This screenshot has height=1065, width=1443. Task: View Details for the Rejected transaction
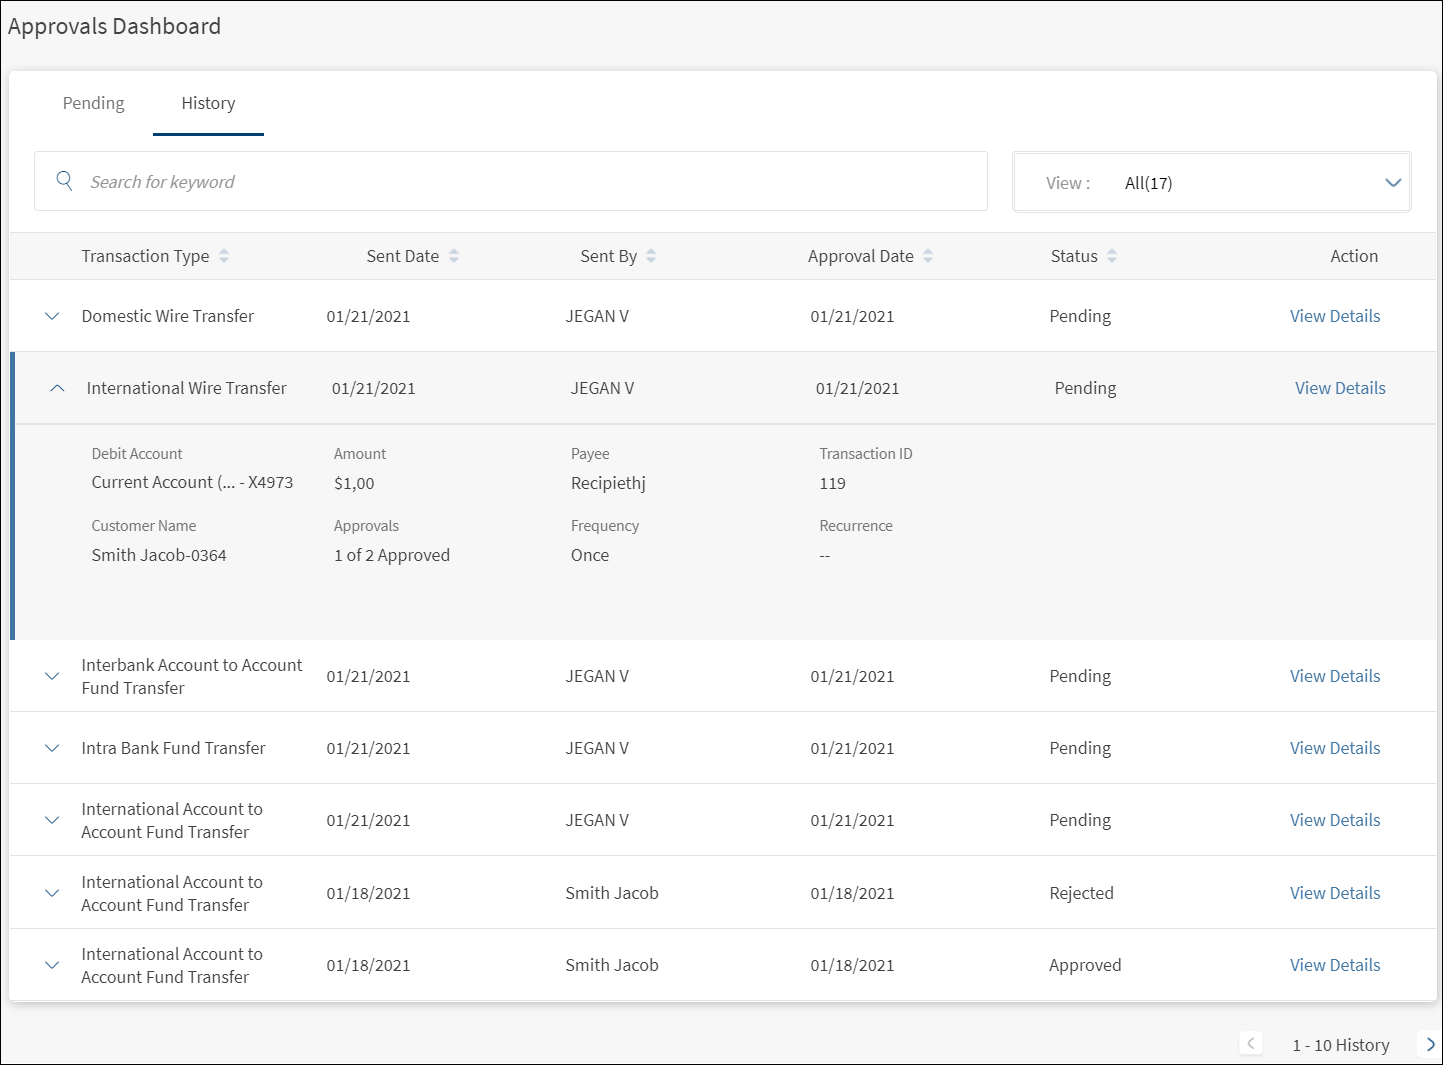point(1335,893)
